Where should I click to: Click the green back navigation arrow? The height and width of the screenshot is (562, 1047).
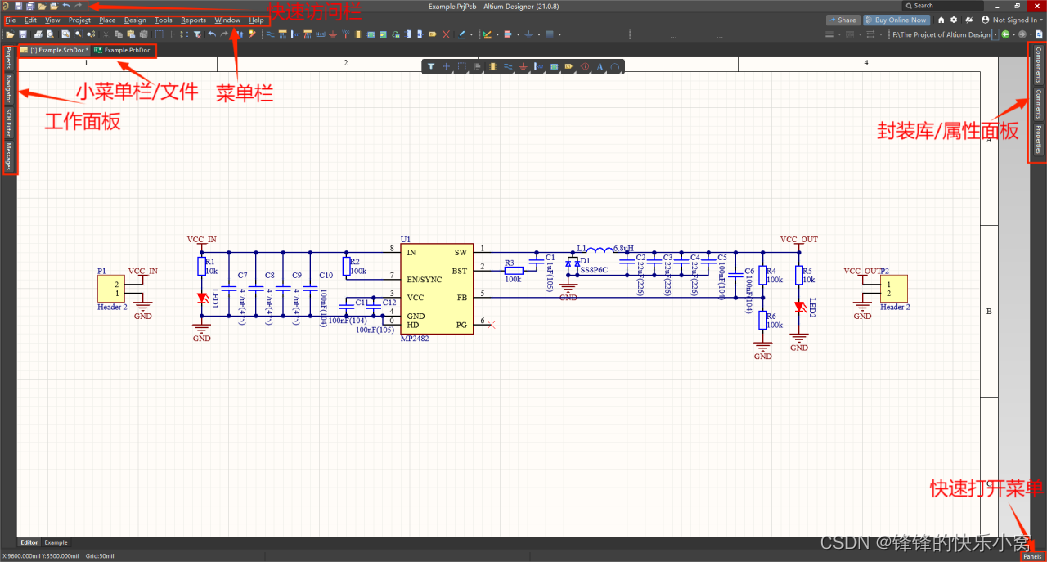click(1006, 34)
